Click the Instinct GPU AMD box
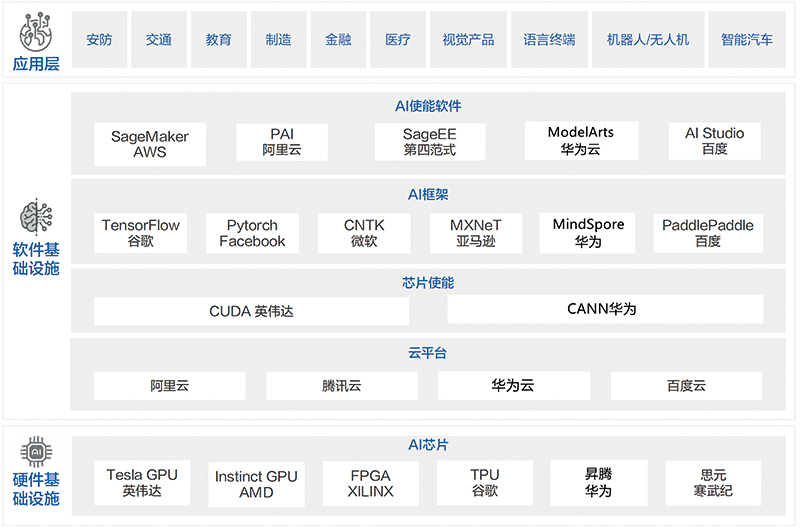Viewport: 800px width, 530px height. (256, 485)
